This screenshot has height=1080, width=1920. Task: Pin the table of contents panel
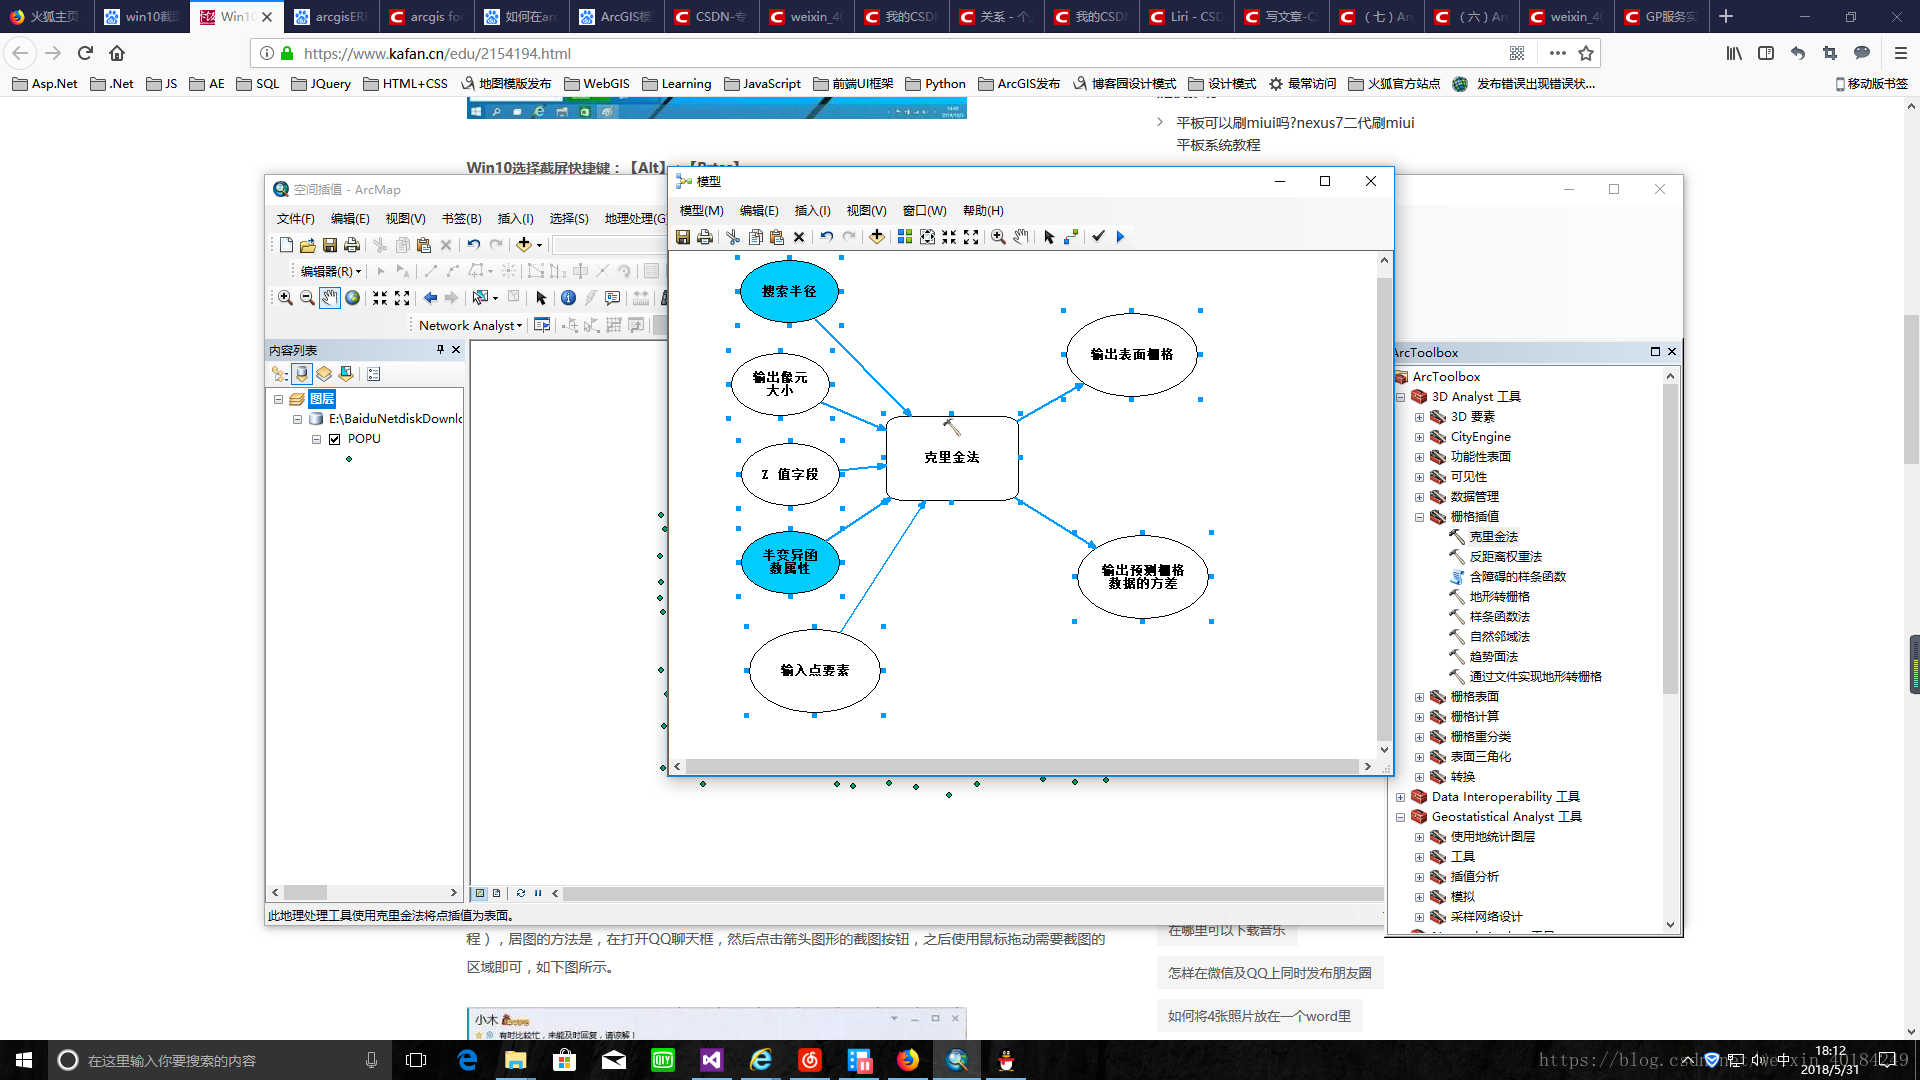pos(440,350)
